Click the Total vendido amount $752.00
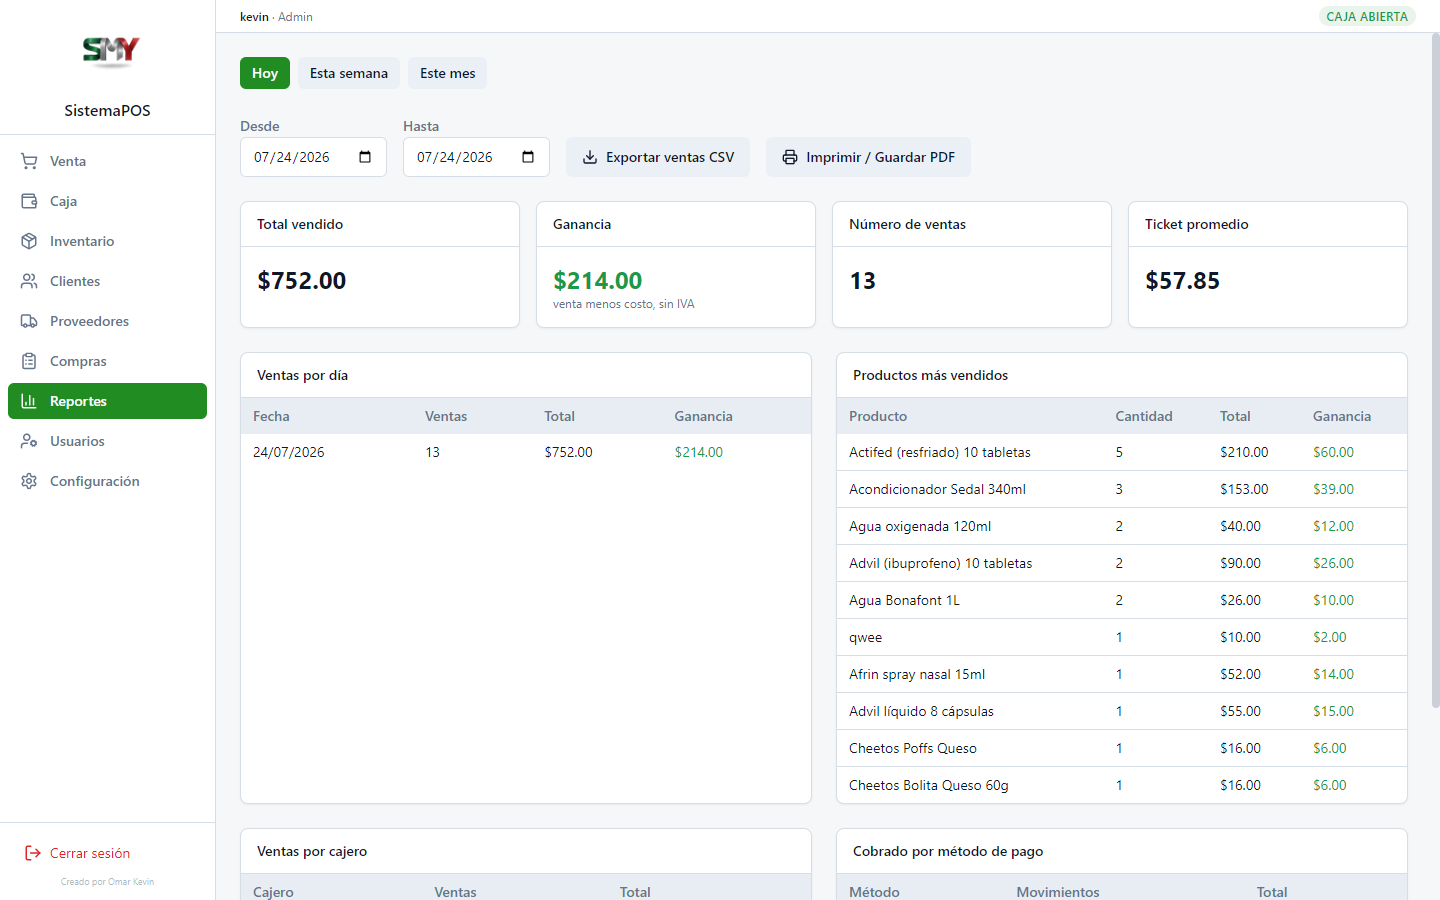The height and width of the screenshot is (900, 1440). [302, 281]
